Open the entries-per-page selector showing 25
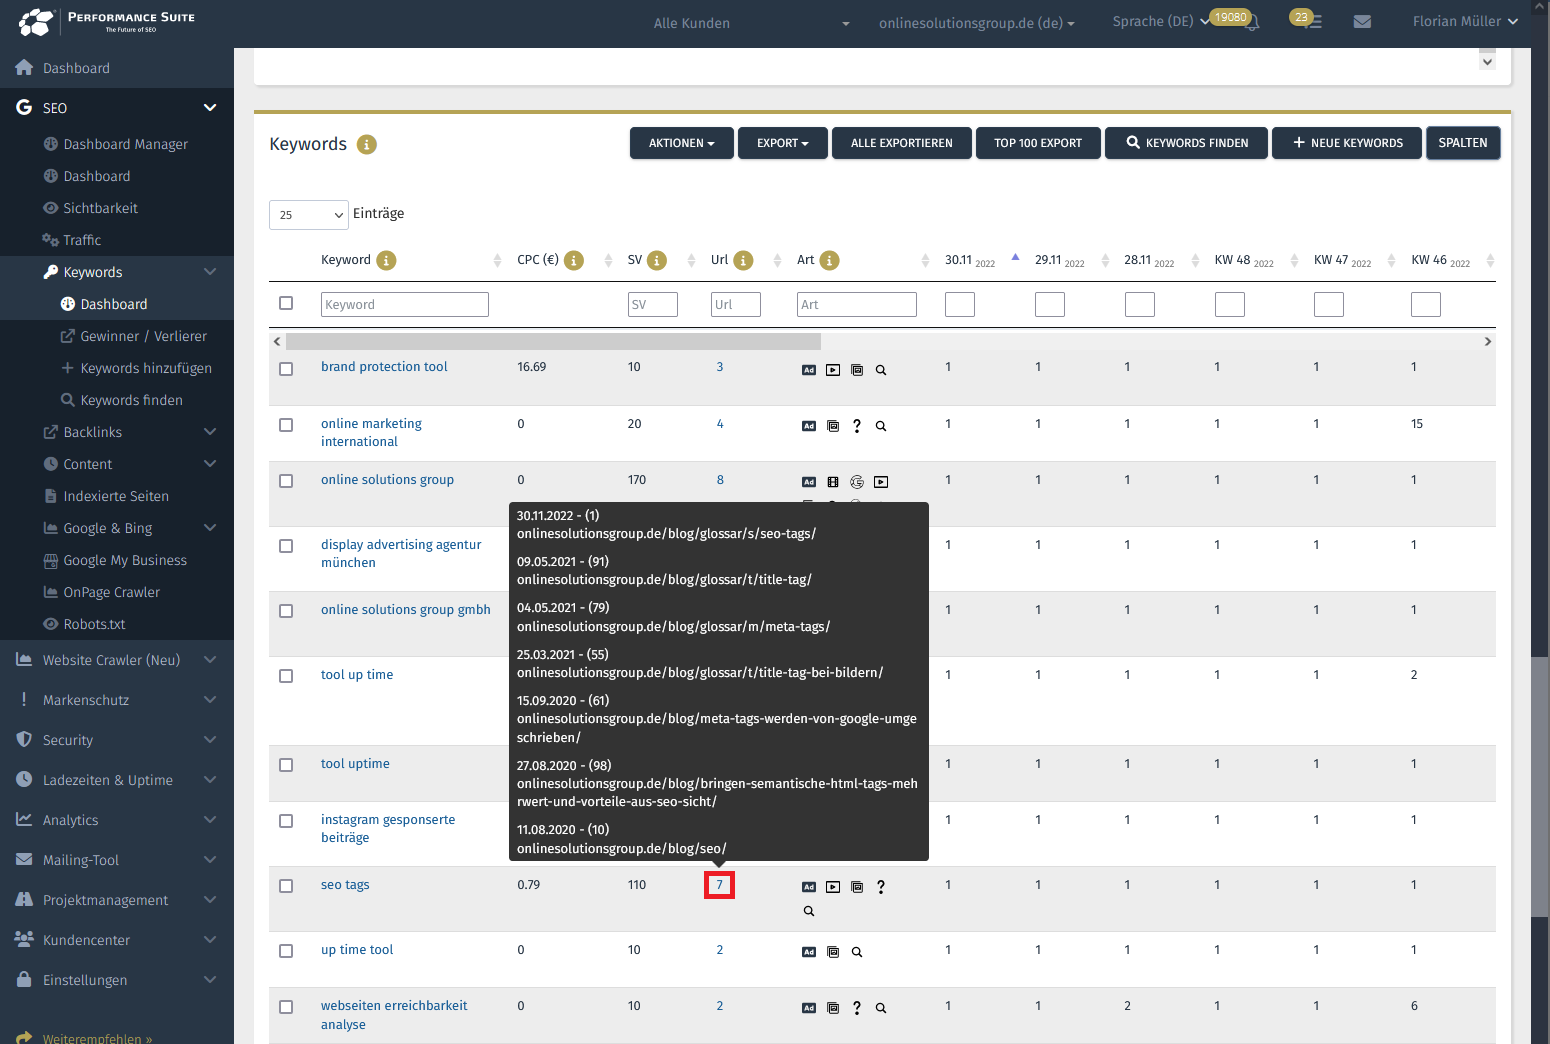Screen dimensions: 1550x1044 pos(309,215)
